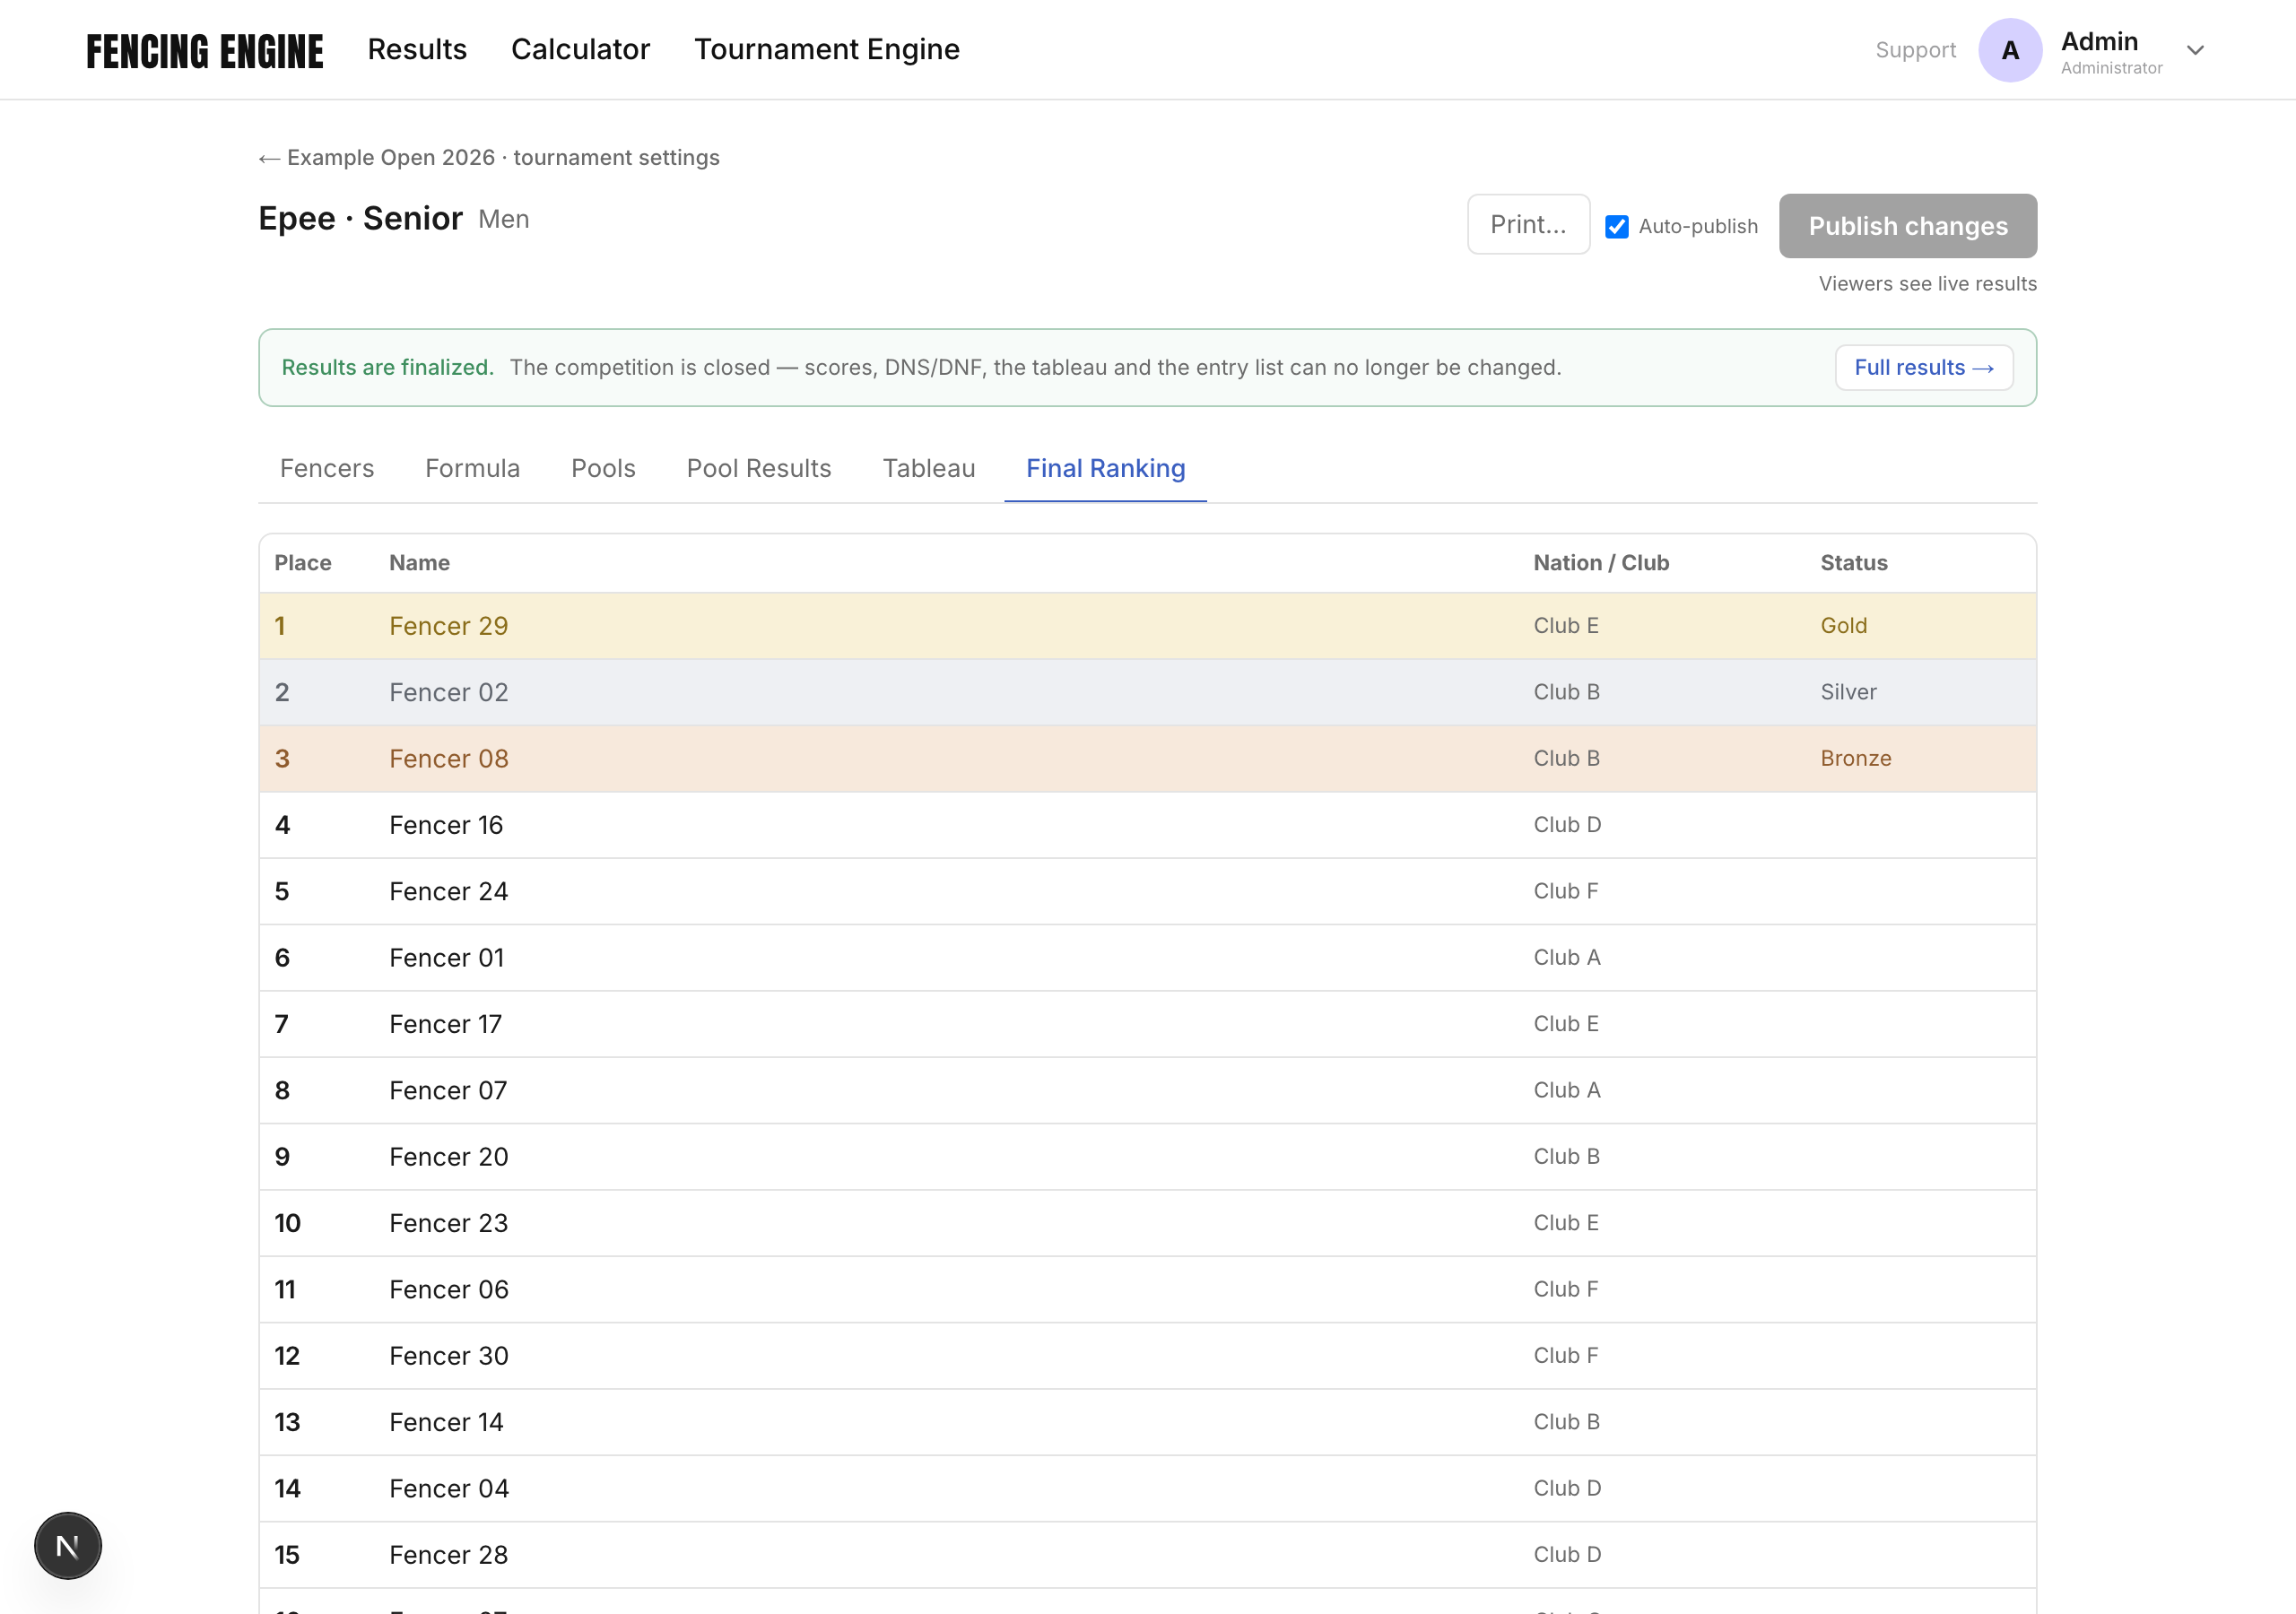This screenshot has height=1614, width=2296.
Task: Click the Publish changes button
Action: (x=1907, y=226)
